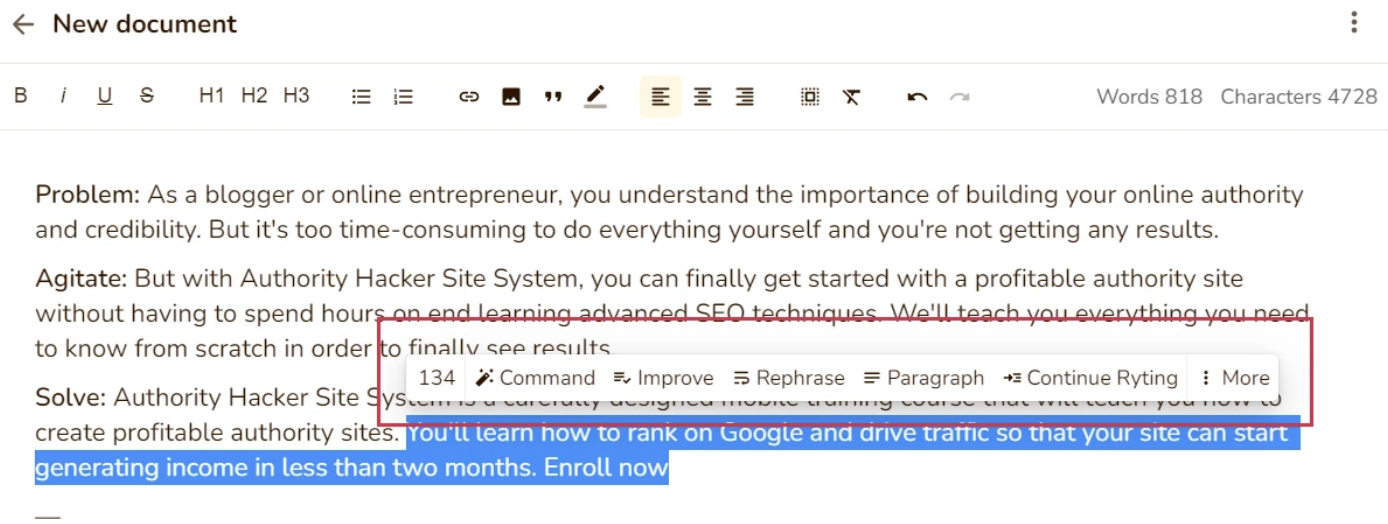Right align the text
This screenshot has width=1388, height=524.
coord(745,97)
